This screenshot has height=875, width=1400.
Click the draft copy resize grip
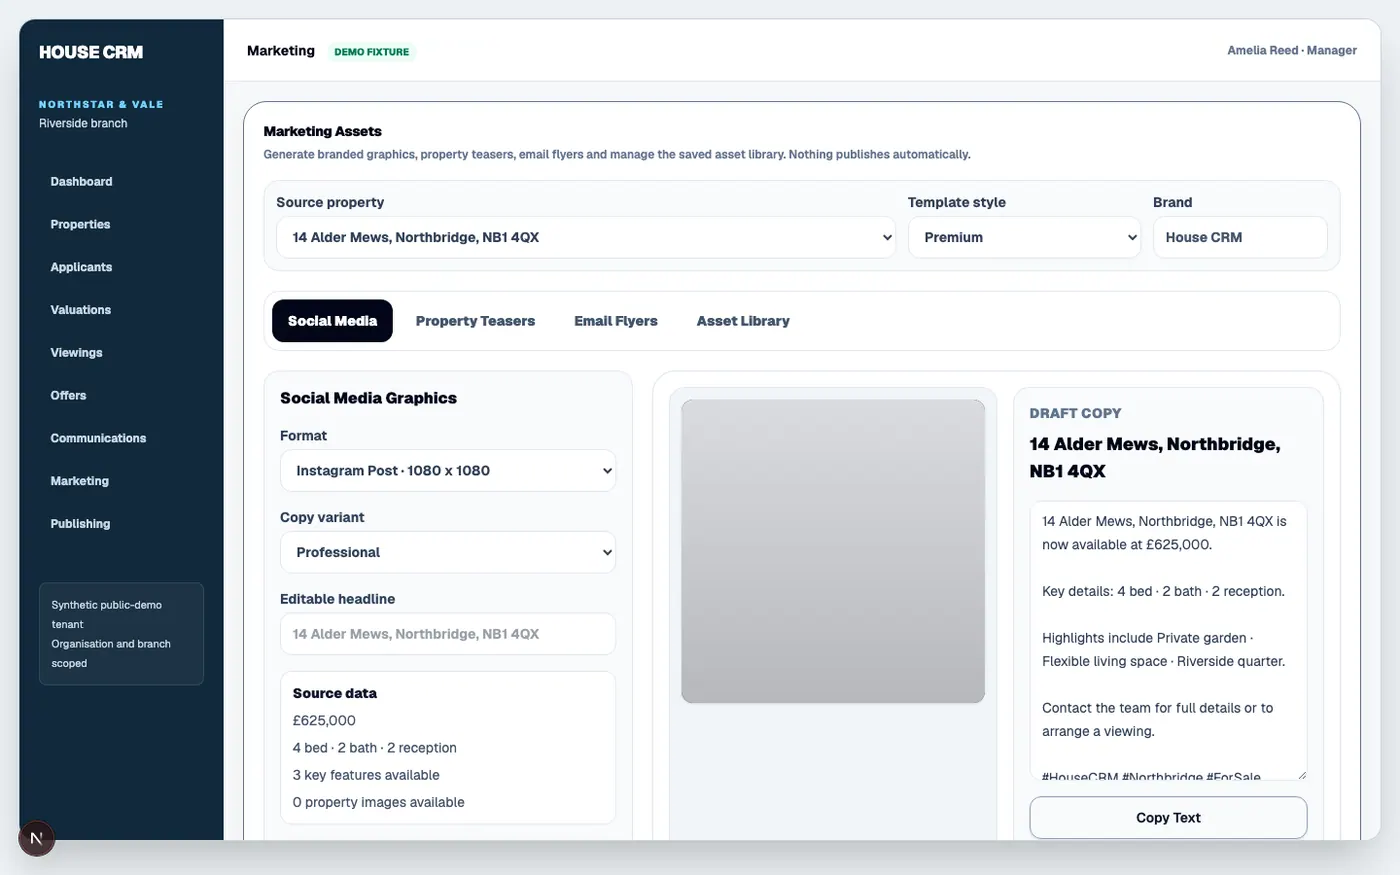pyautogui.click(x=1301, y=774)
